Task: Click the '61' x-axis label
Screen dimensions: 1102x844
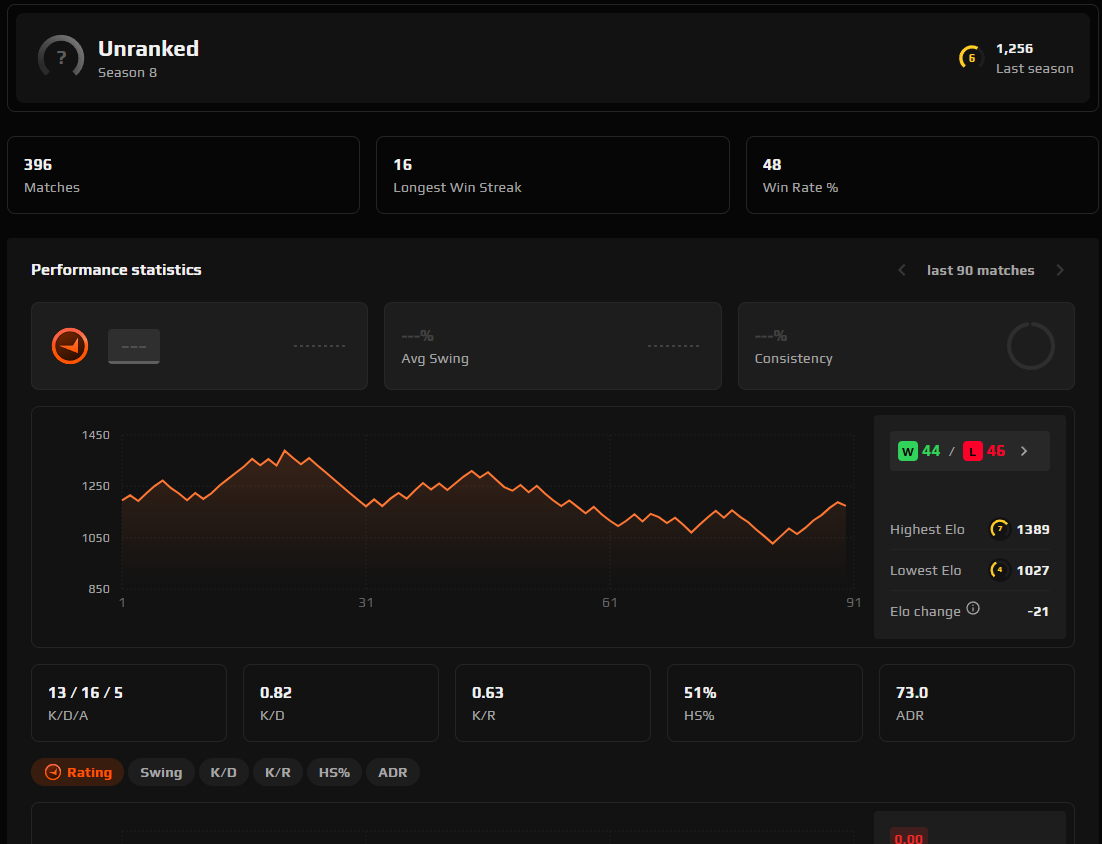Action: 609,602
